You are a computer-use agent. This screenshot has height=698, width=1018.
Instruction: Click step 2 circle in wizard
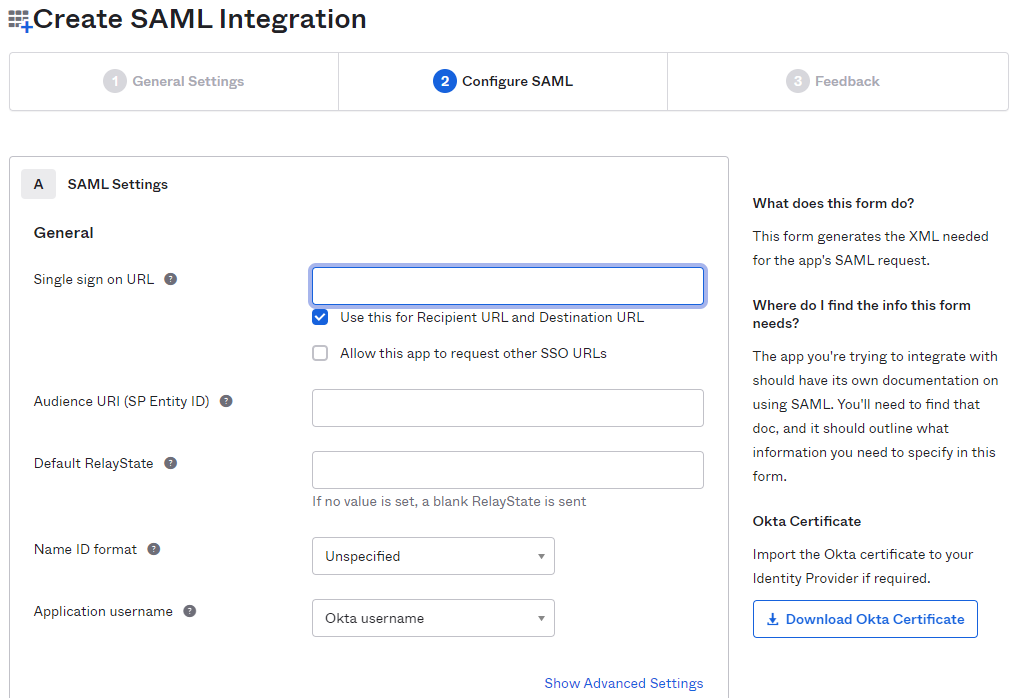445,81
